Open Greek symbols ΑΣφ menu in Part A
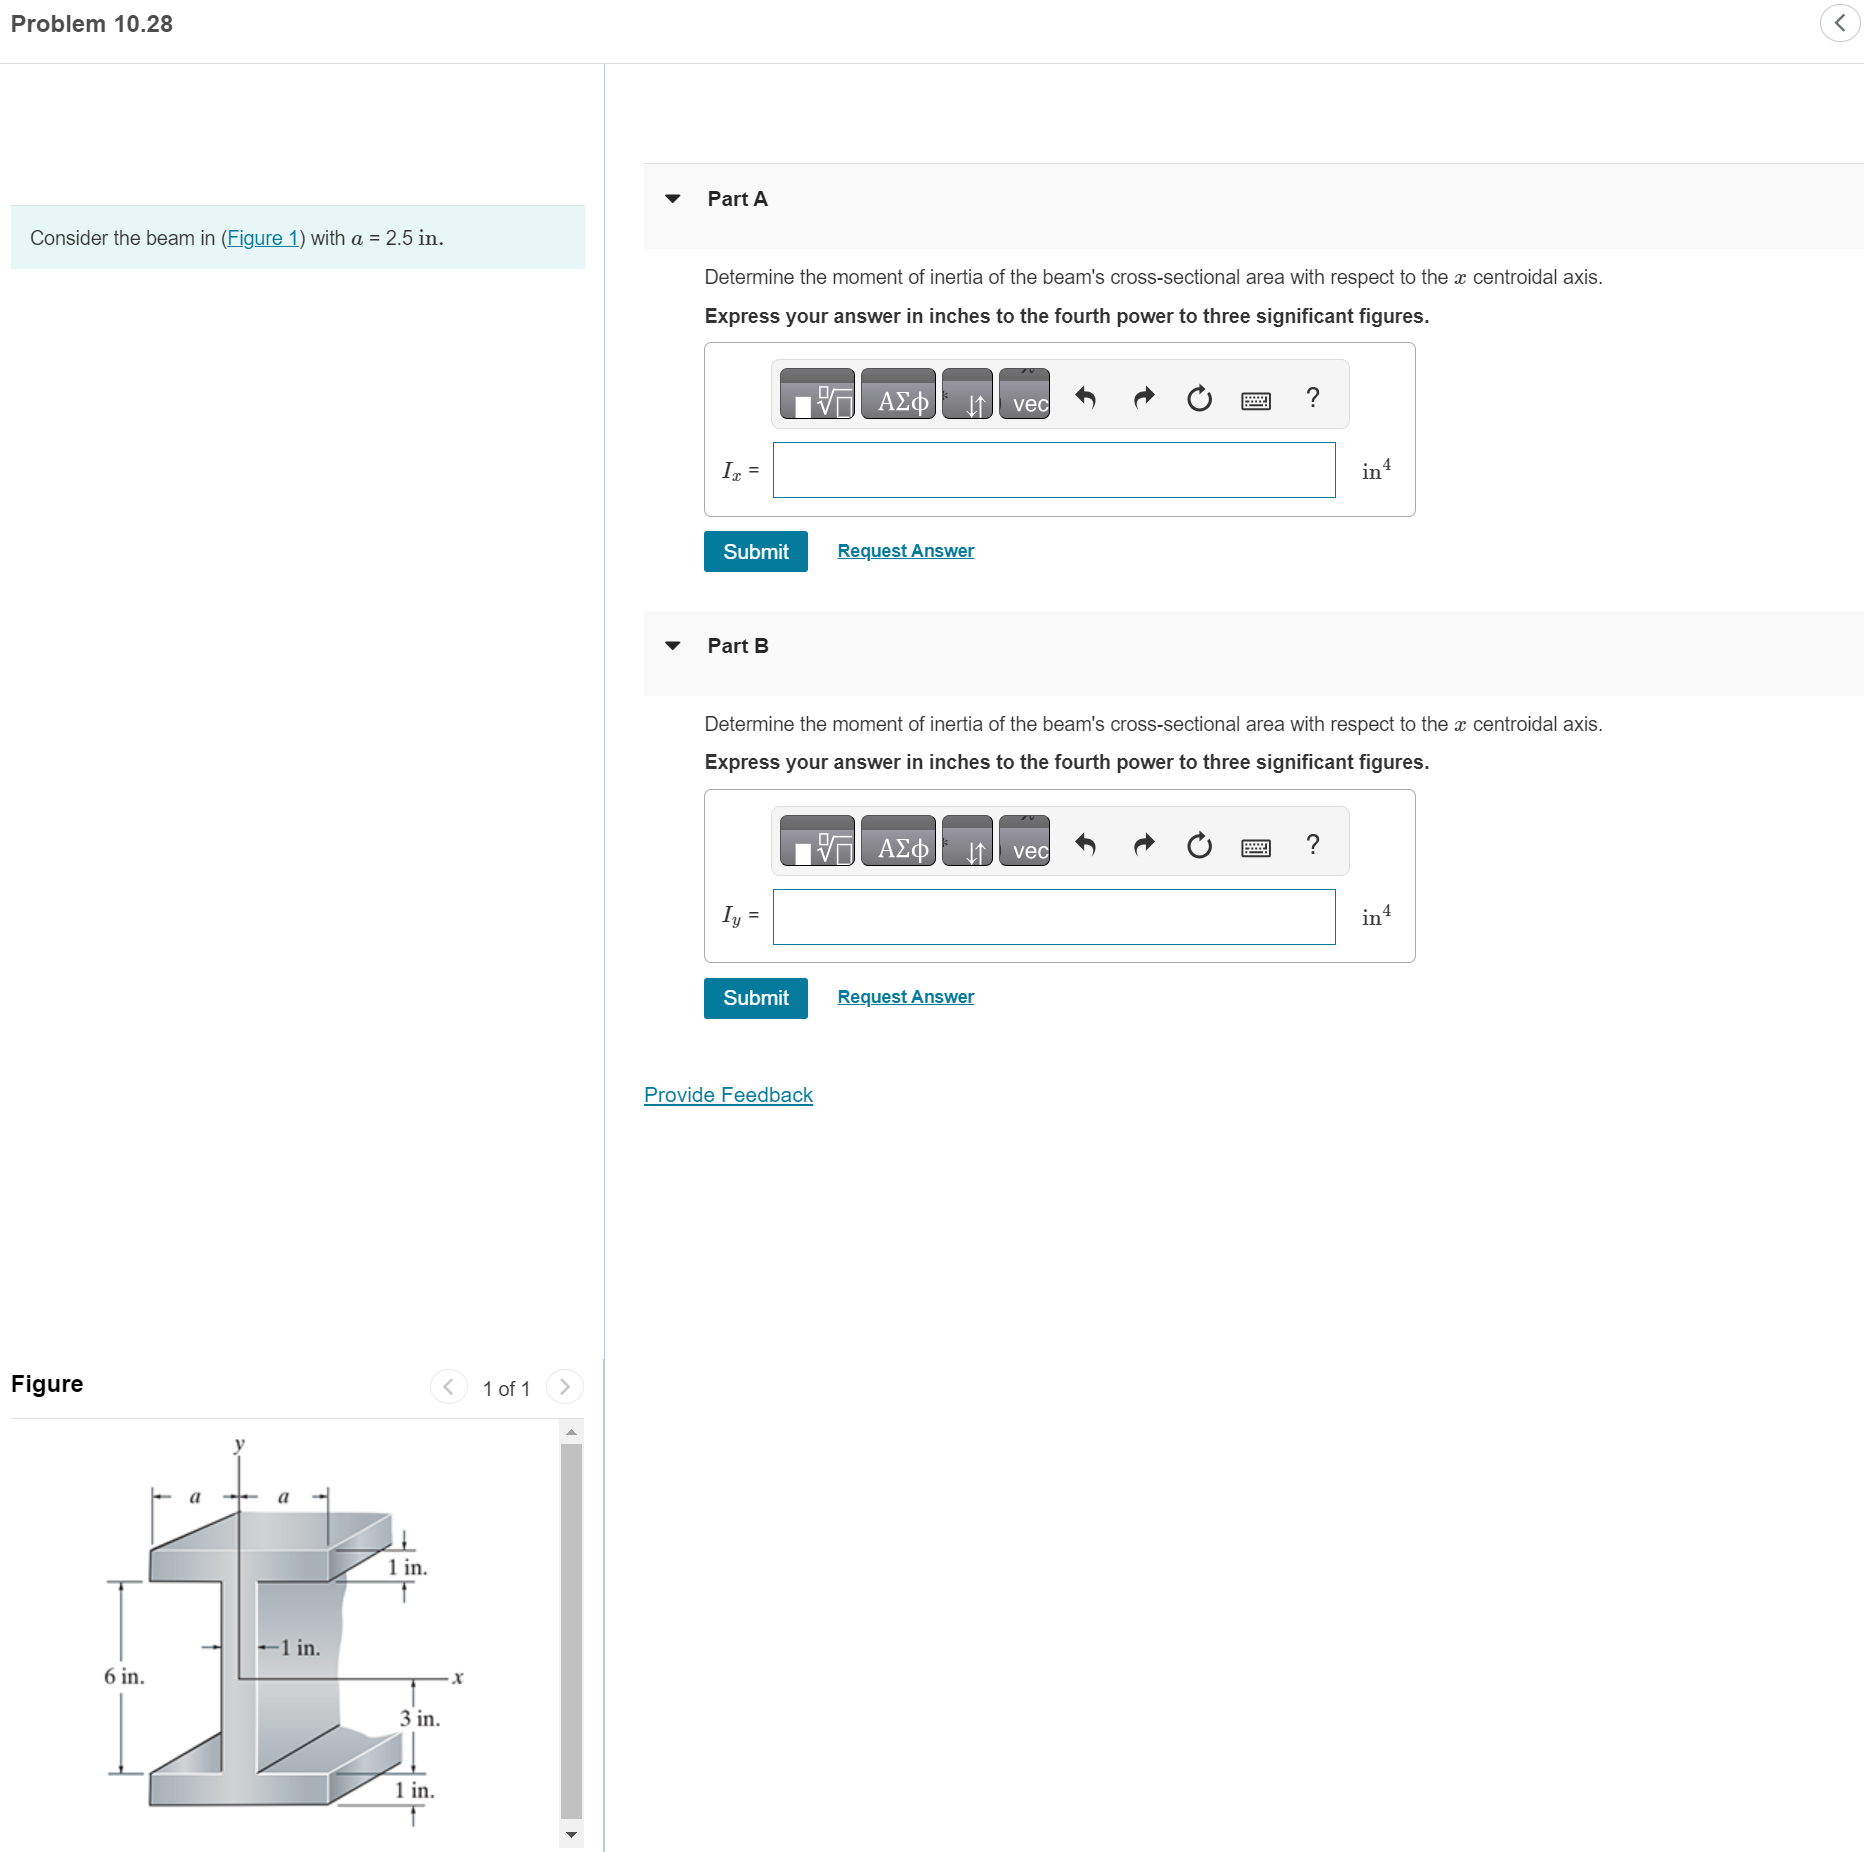The height and width of the screenshot is (1852, 1864). (898, 394)
